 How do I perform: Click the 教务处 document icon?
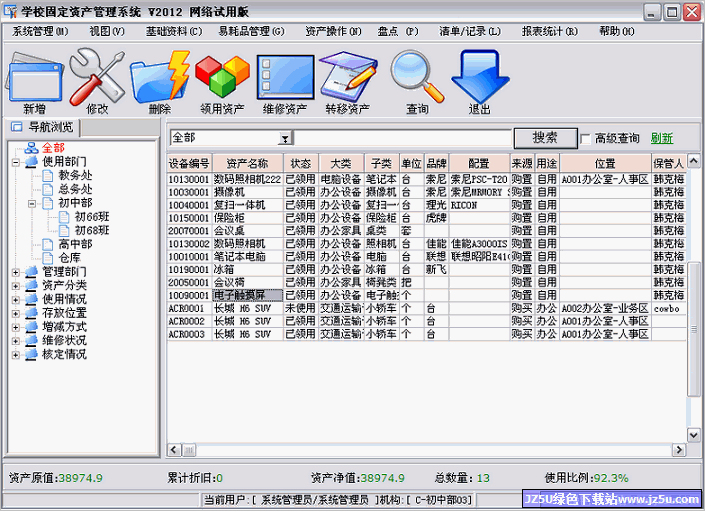(x=48, y=175)
